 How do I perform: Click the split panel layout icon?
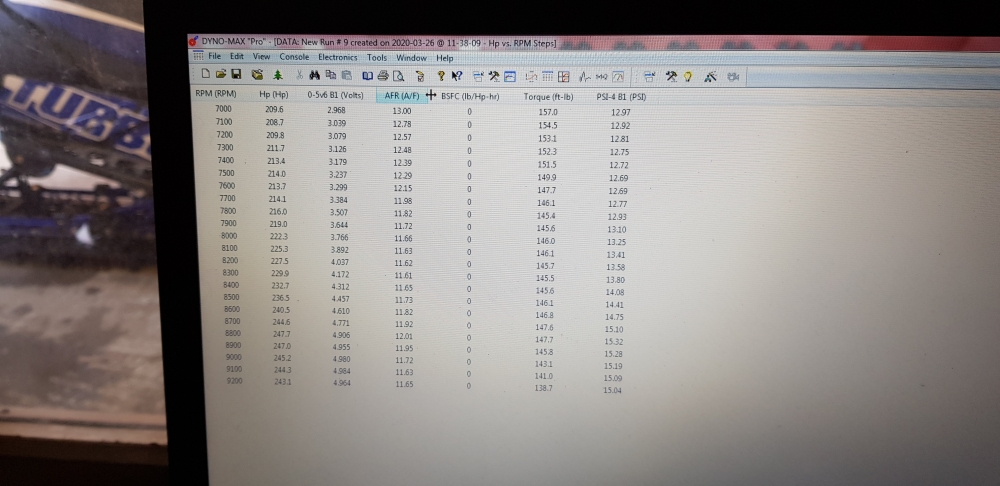pyautogui.click(x=564, y=77)
